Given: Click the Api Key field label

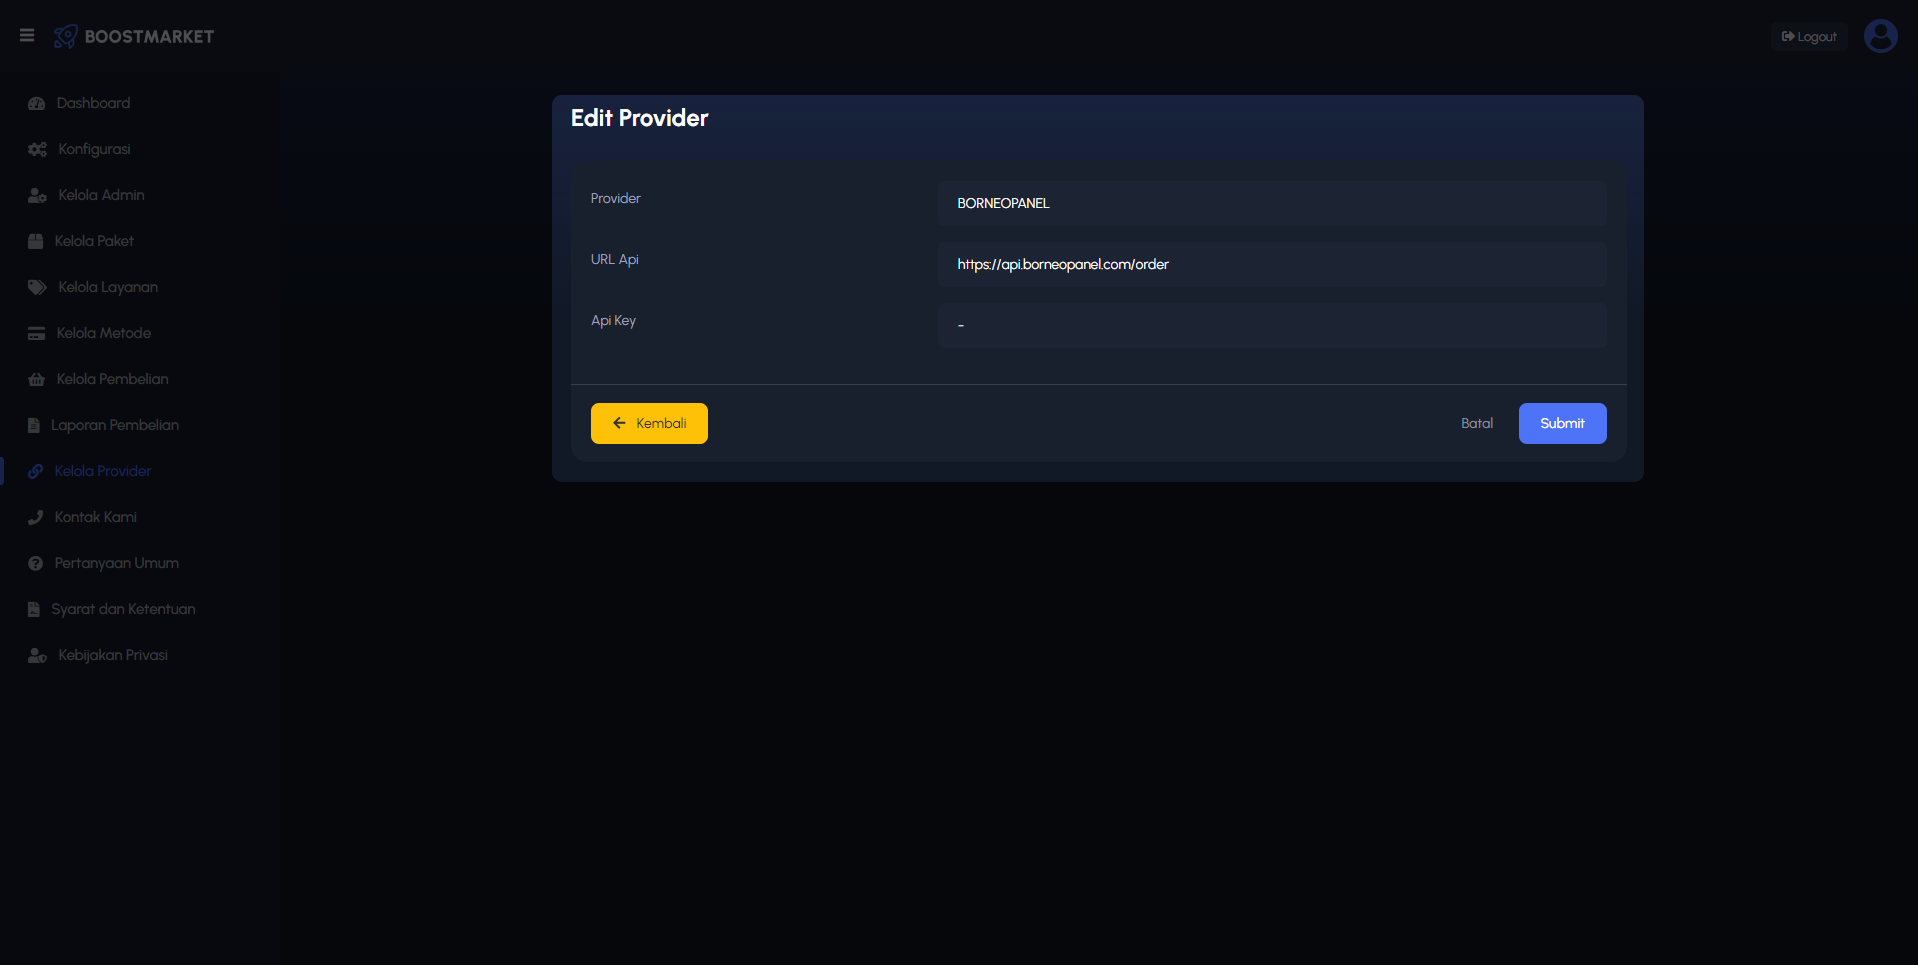Looking at the screenshot, I should pyautogui.click(x=613, y=320).
